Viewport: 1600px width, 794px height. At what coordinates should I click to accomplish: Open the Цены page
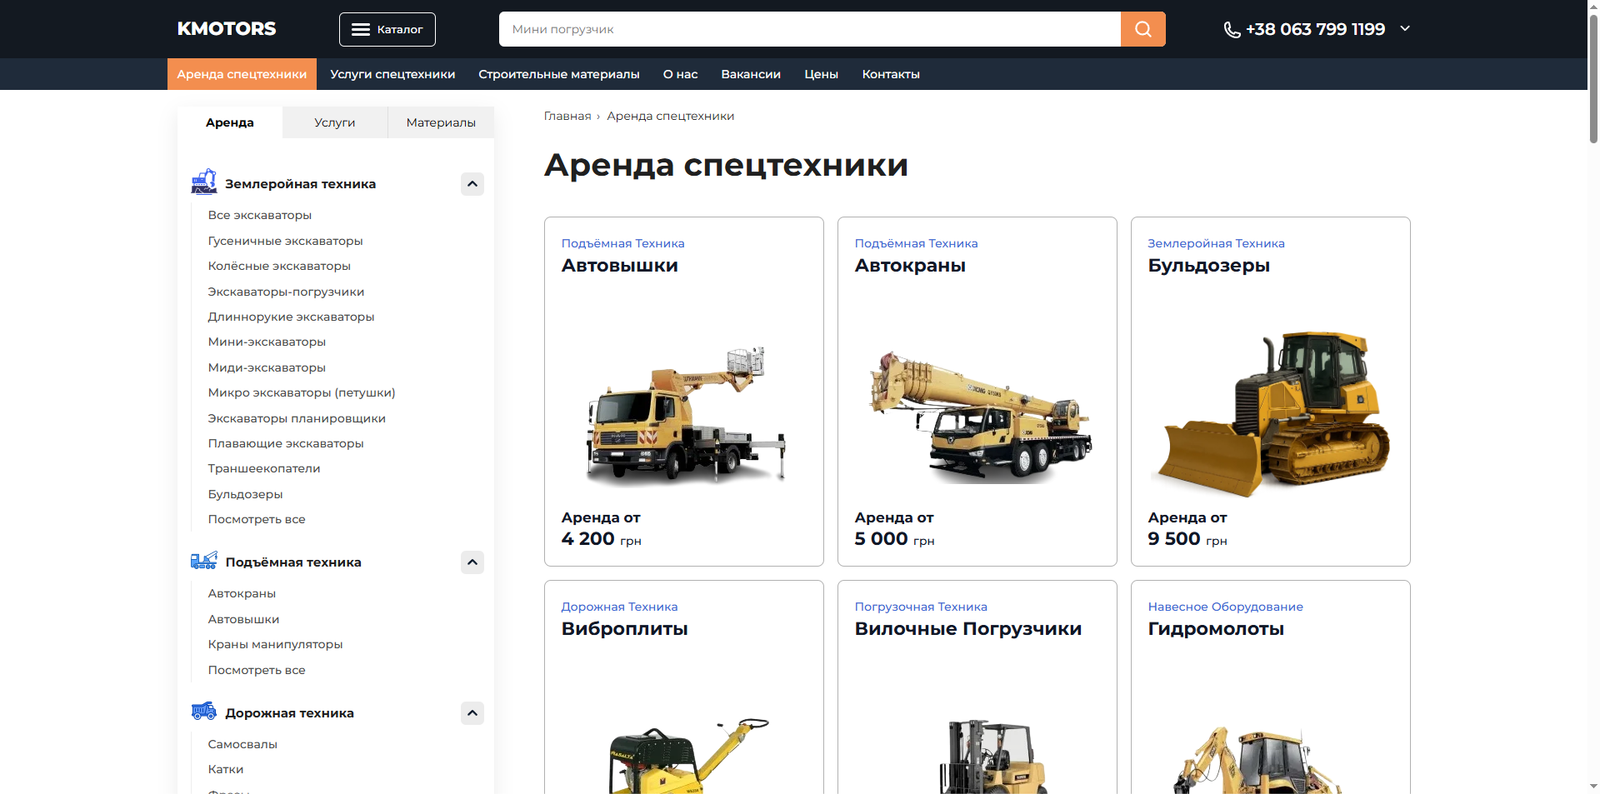821,74
